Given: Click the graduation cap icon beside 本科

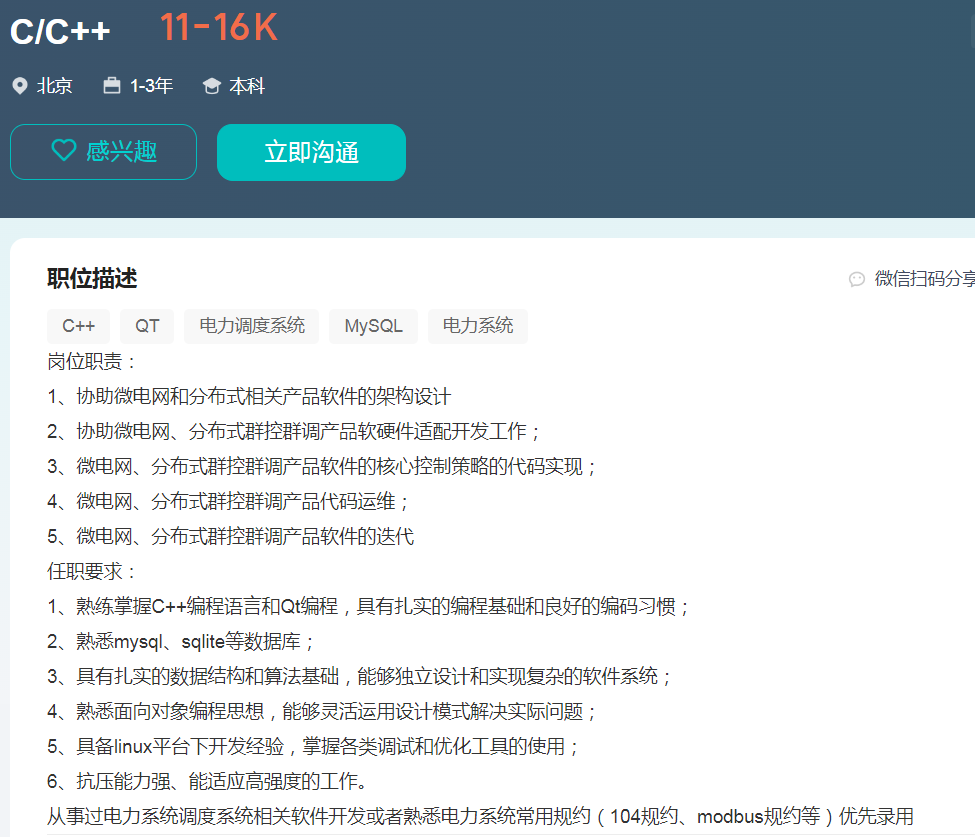Looking at the screenshot, I should pyautogui.click(x=211, y=86).
